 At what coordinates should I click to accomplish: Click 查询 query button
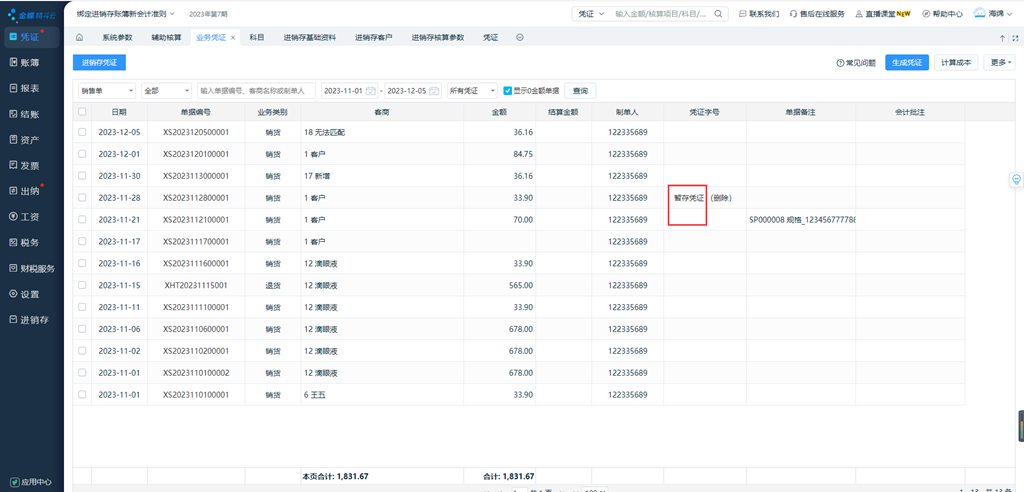[580, 91]
